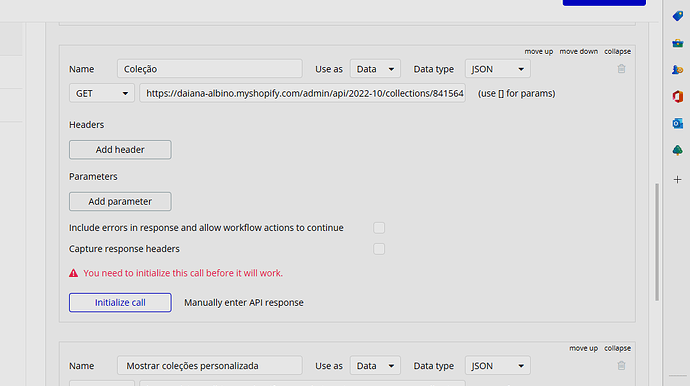The height and width of the screenshot is (386, 690).
Task: Move the Coleção call down
Action: coord(579,51)
